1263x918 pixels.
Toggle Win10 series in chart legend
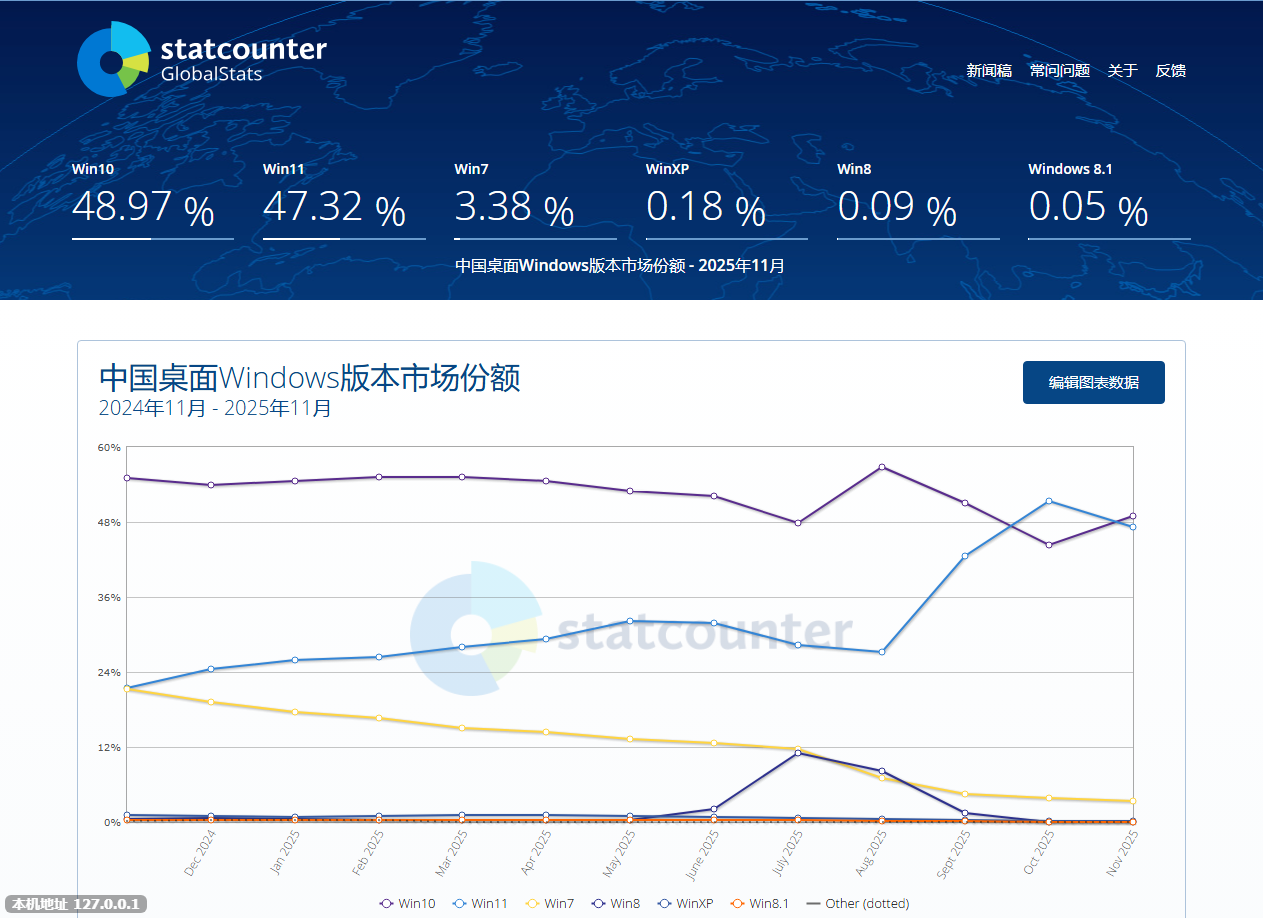point(407,903)
